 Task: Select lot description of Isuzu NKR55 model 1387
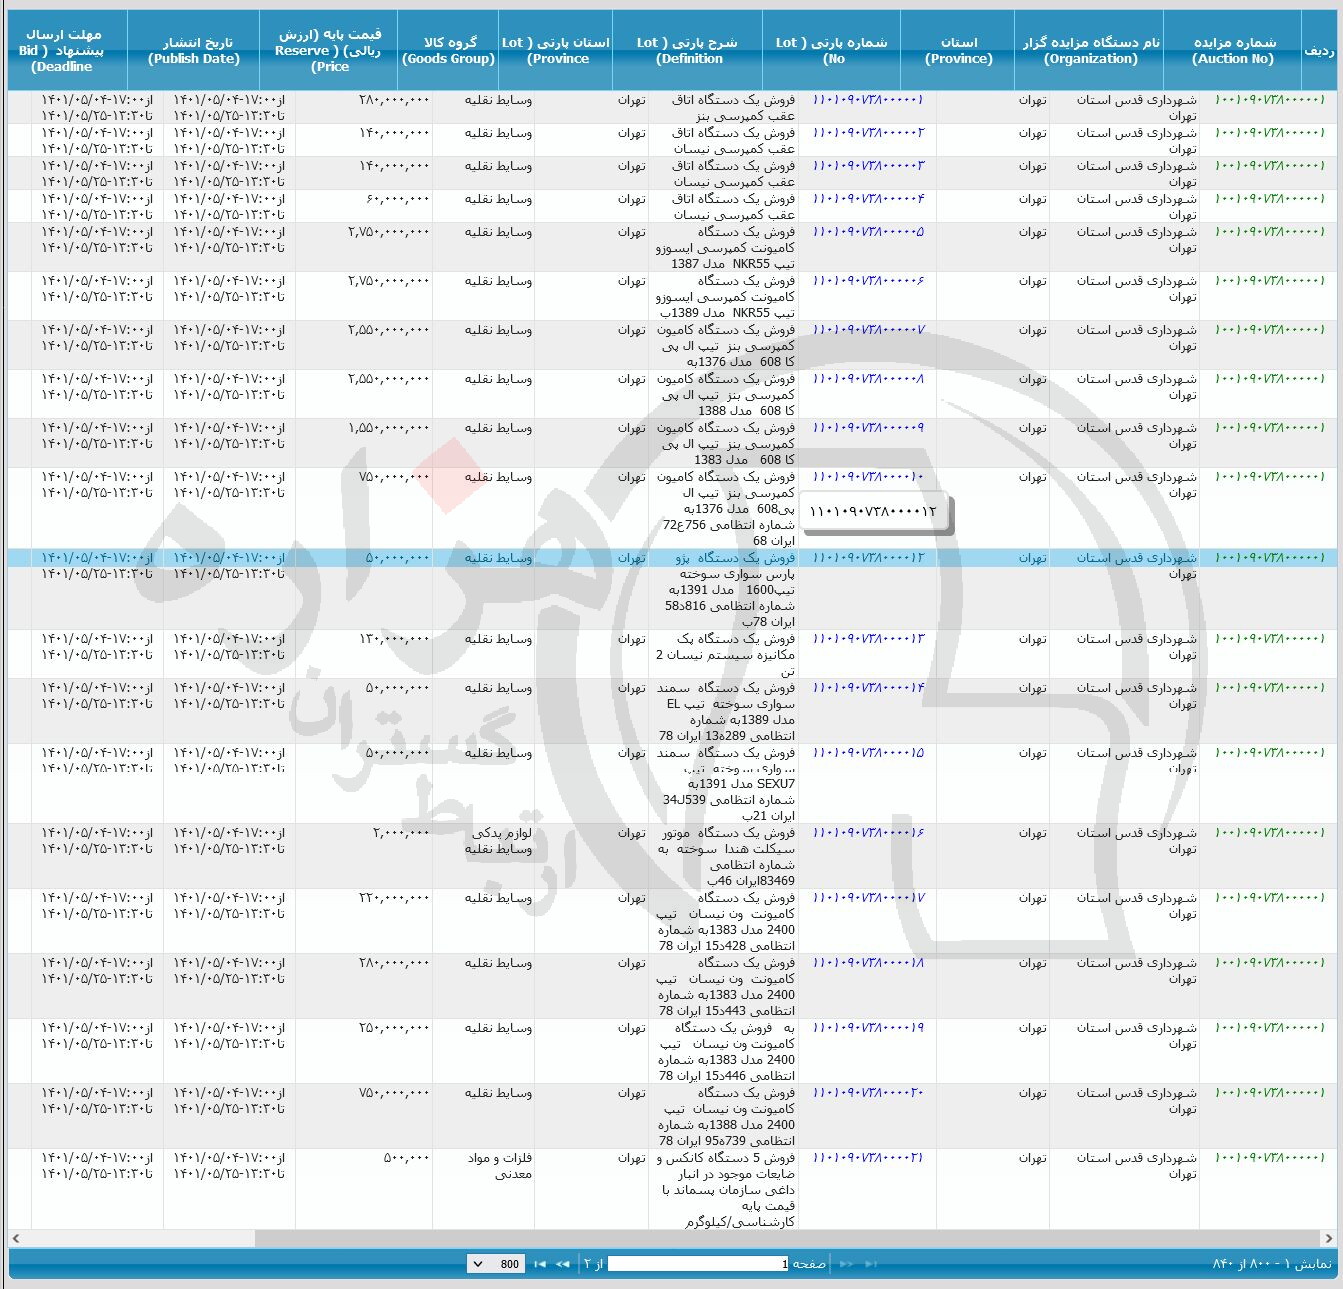tap(725, 248)
